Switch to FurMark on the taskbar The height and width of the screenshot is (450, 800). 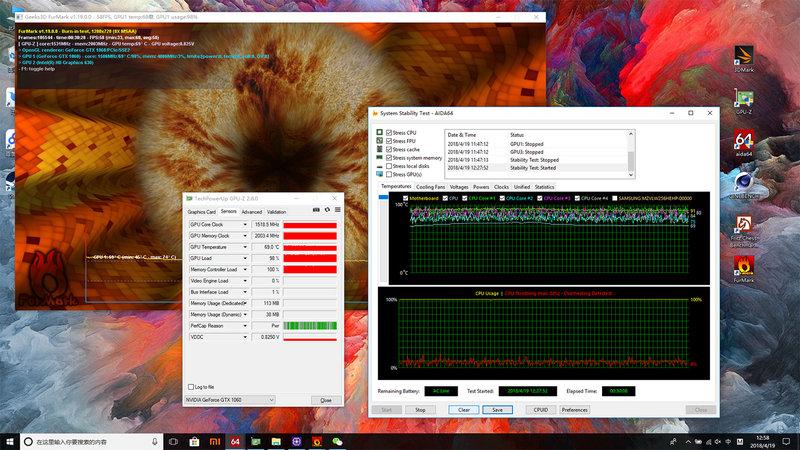[317, 441]
